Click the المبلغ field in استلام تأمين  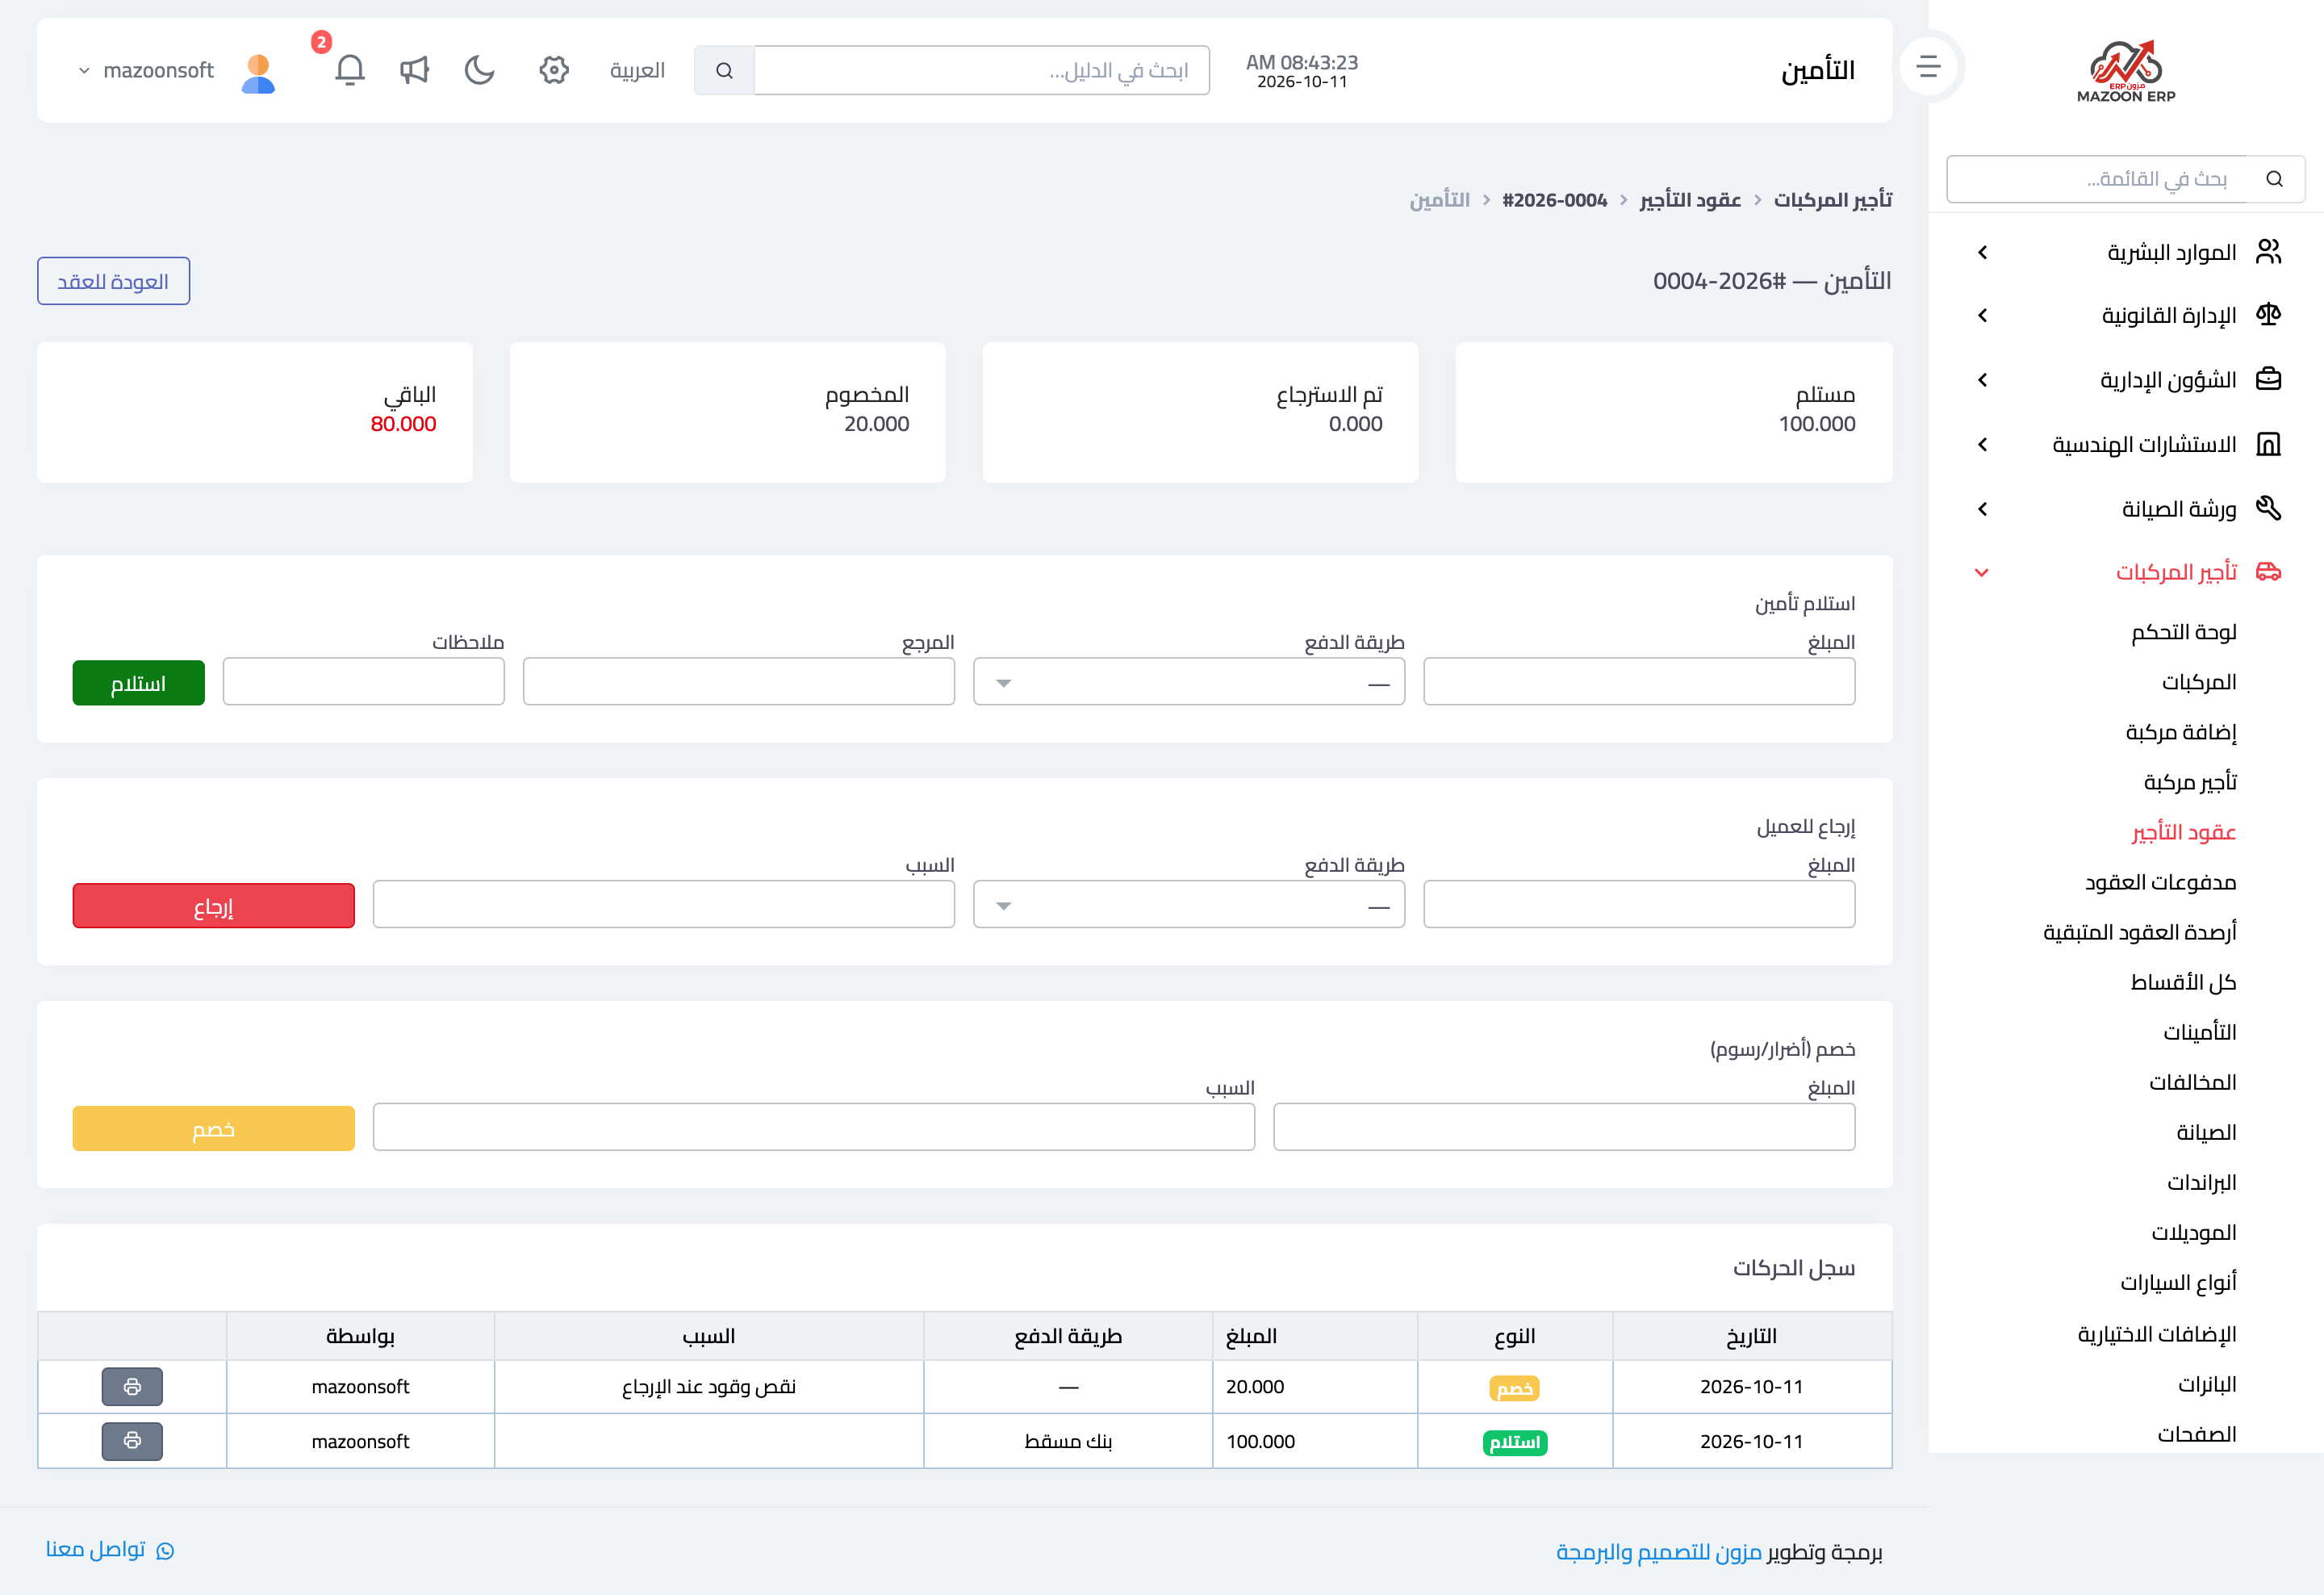point(1639,682)
